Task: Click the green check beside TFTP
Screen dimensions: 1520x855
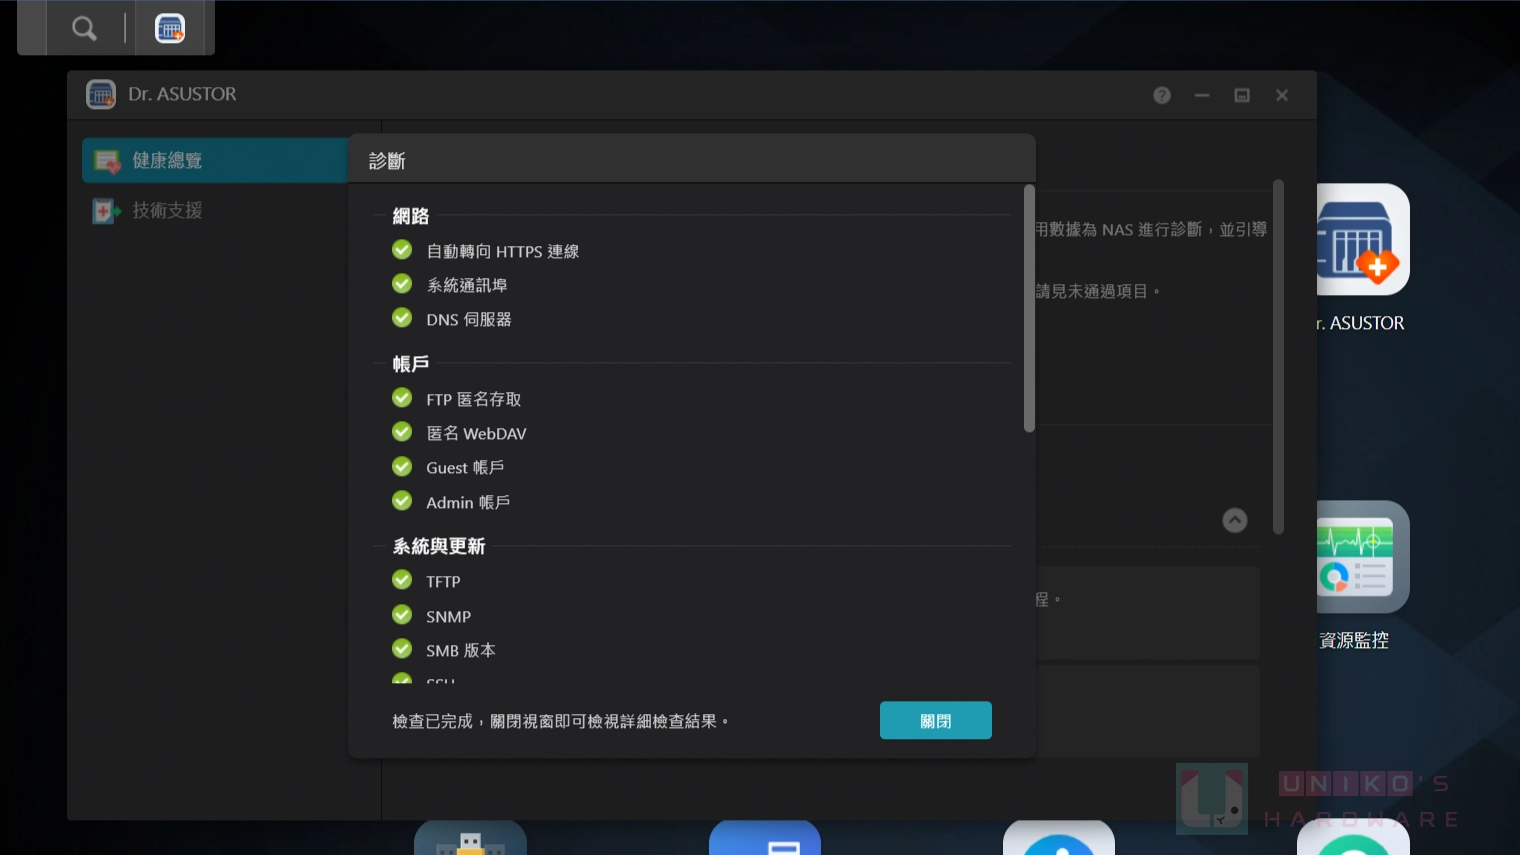Action: coord(402,580)
